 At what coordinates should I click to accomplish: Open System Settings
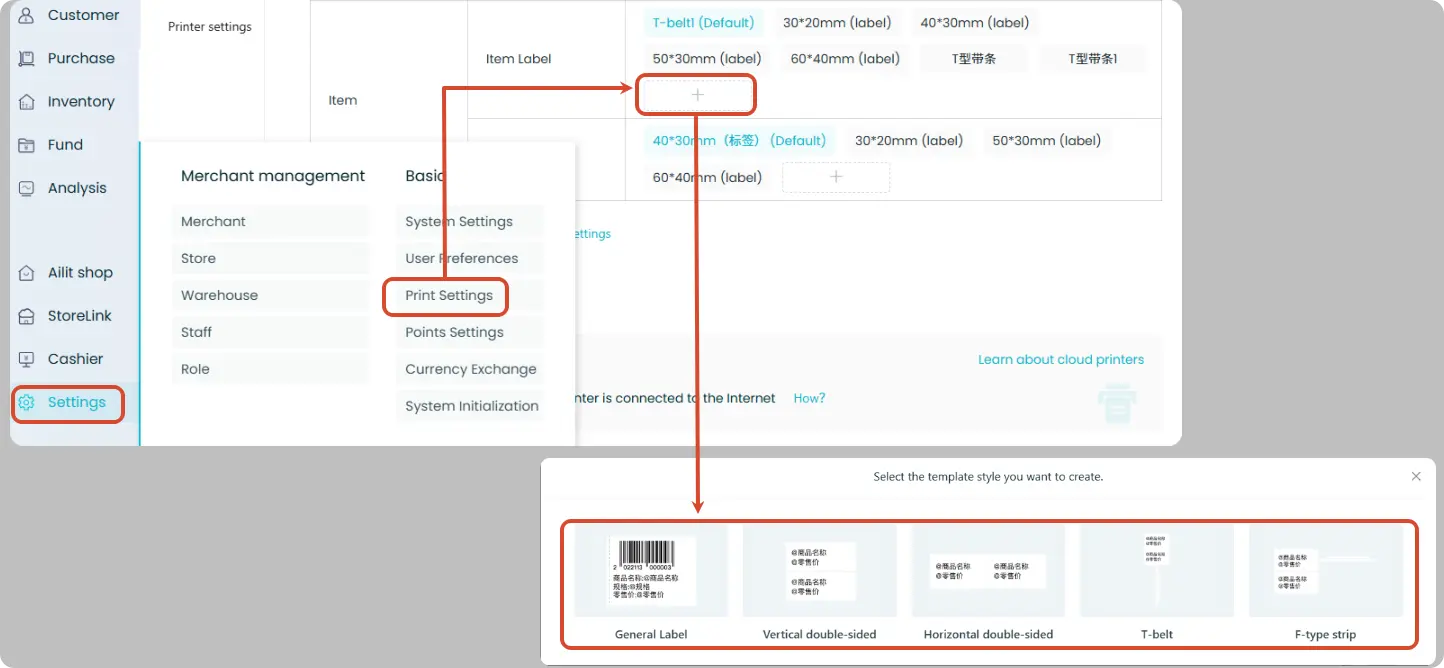tap(470, 221)
